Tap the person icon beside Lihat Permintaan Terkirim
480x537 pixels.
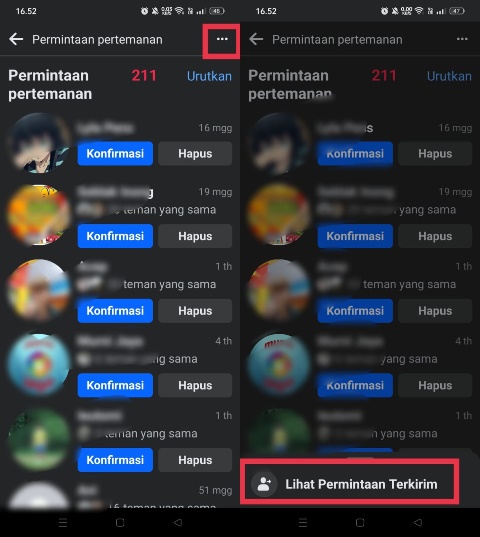tap(264, 484)
